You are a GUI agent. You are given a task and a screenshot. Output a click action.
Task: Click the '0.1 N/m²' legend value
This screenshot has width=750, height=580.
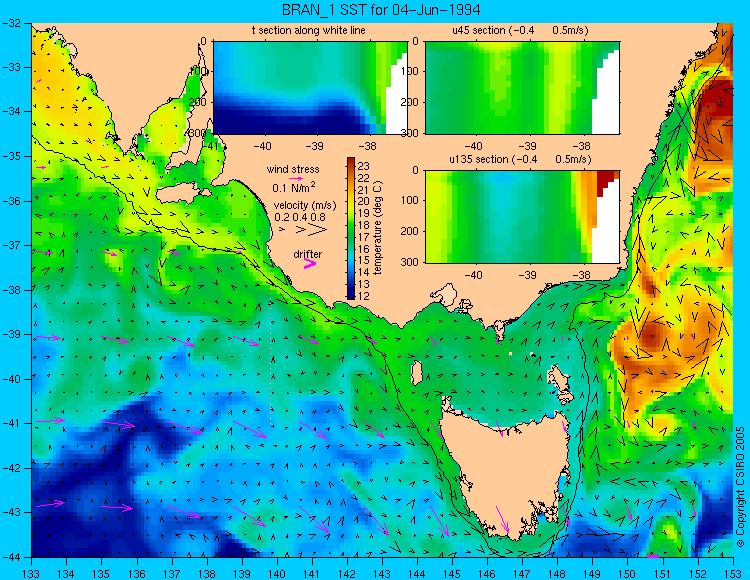click(x=294, y=187)
